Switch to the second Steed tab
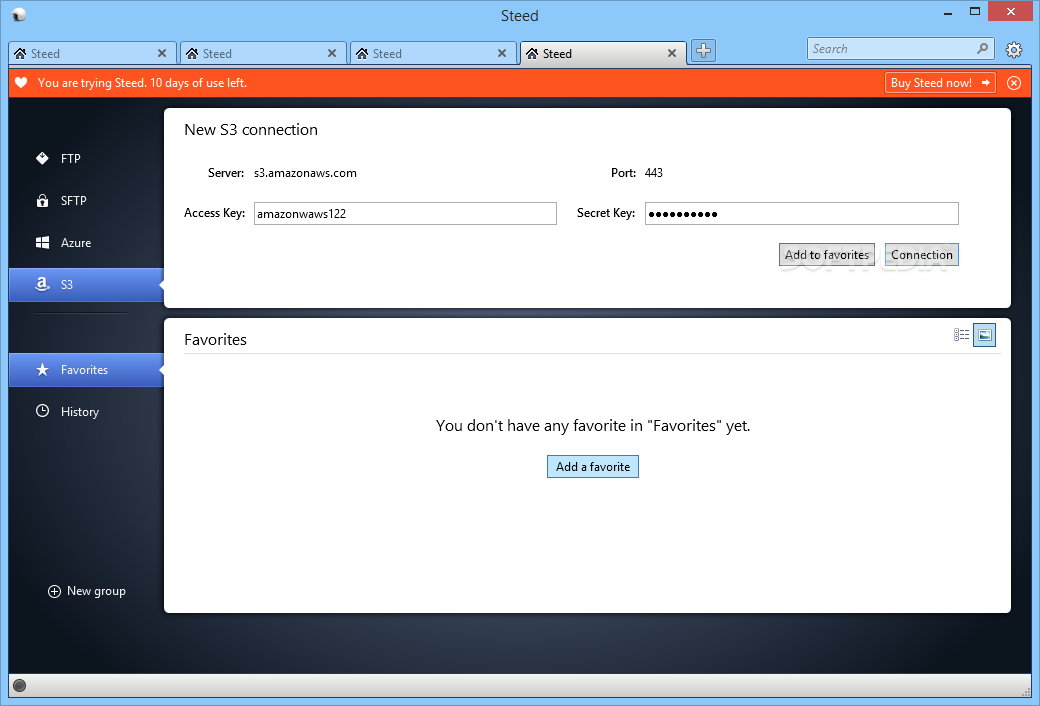The height and width of the screenshot is (706, 1040). pos(263,53)
